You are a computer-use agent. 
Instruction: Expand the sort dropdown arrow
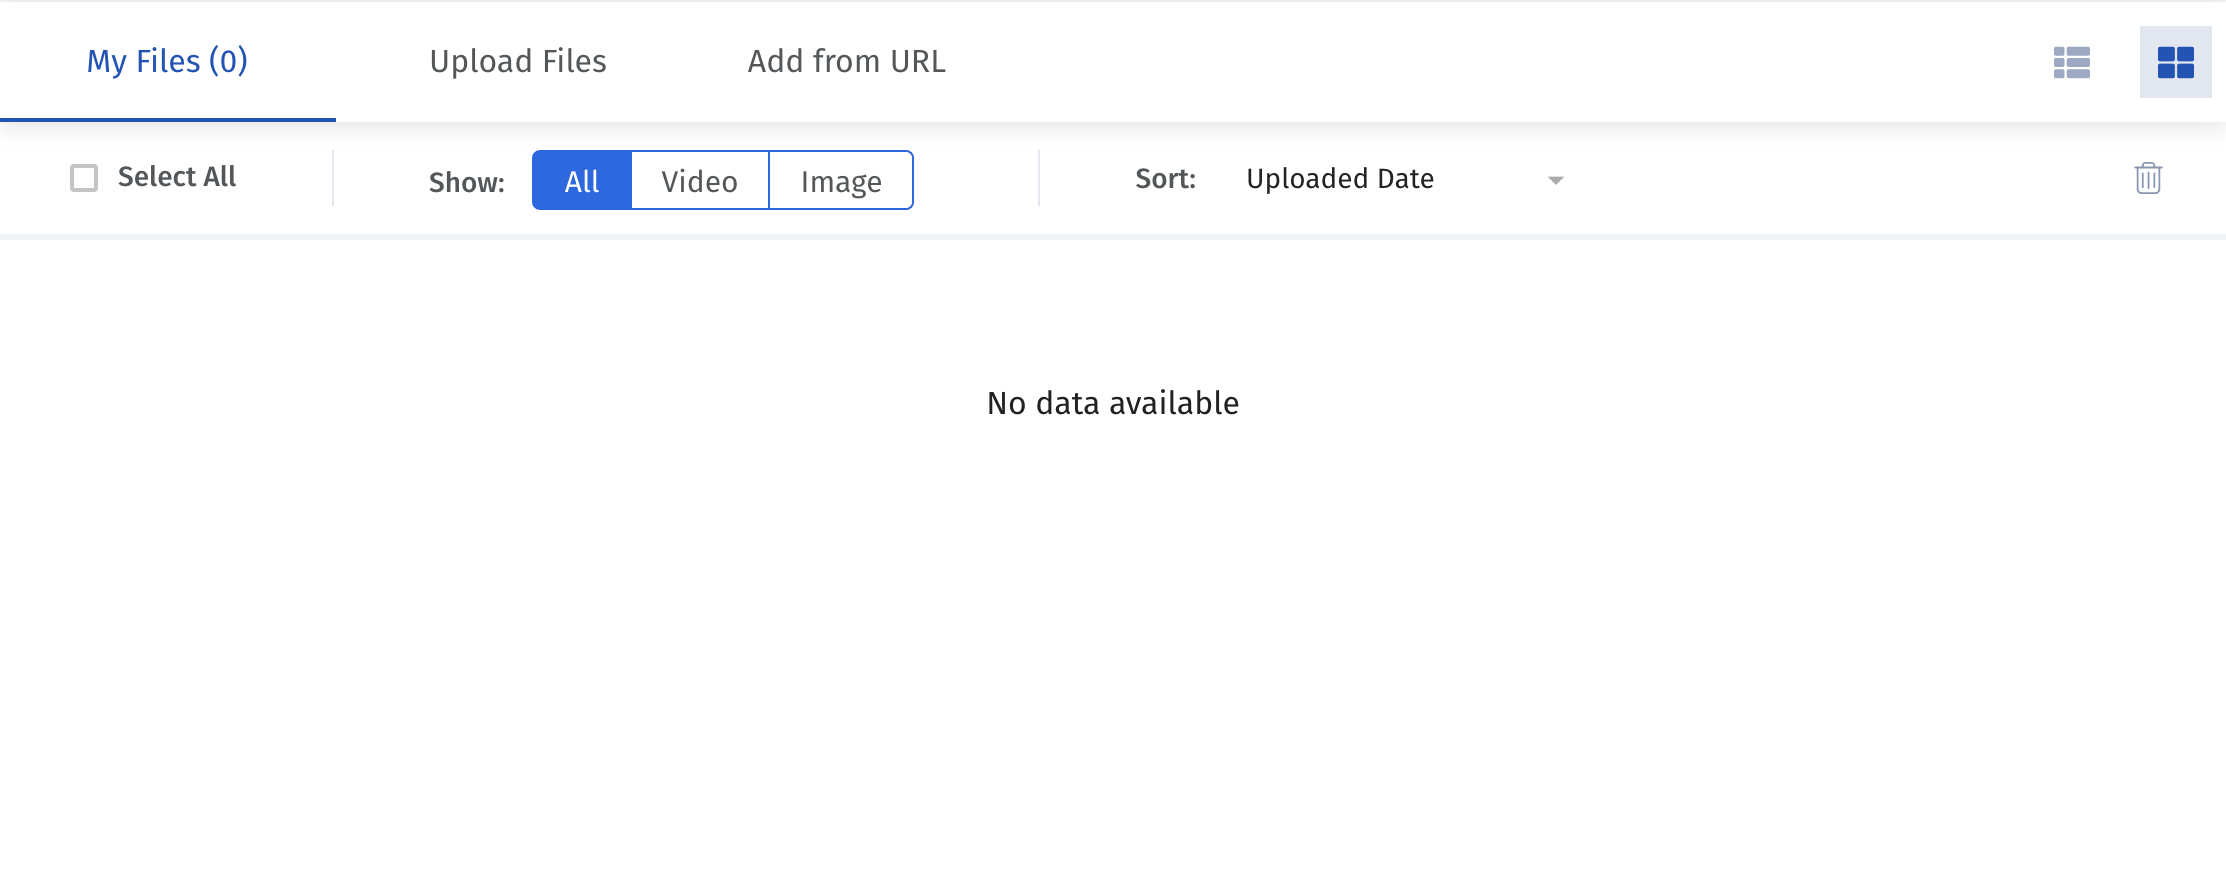(1555, 180)
